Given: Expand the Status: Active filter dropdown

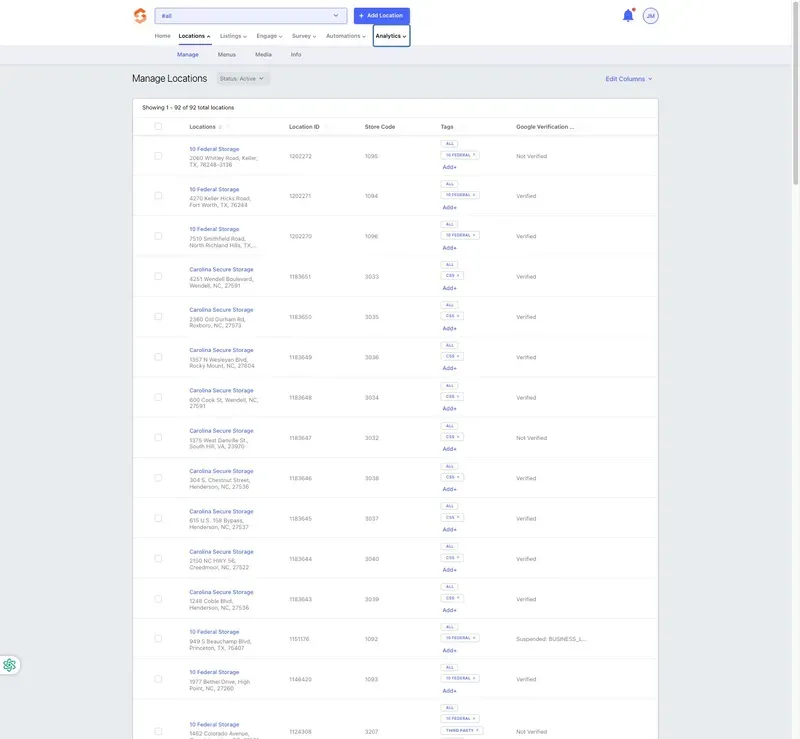Looking at the screenshot, I should 242,79.
